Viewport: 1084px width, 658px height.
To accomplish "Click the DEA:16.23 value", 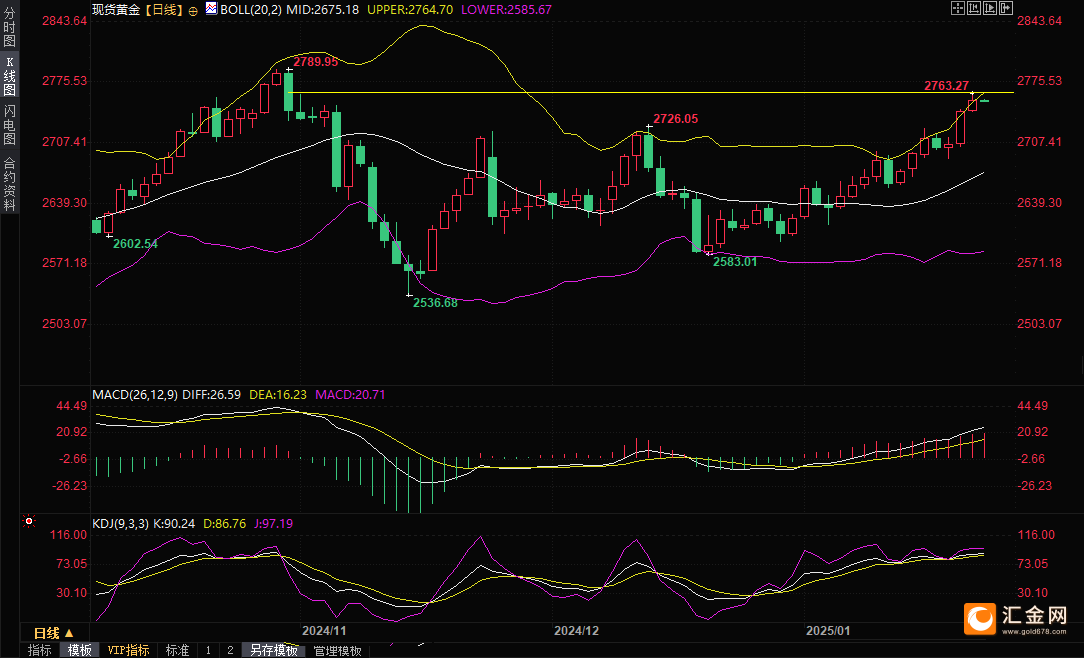I will 278,395.
